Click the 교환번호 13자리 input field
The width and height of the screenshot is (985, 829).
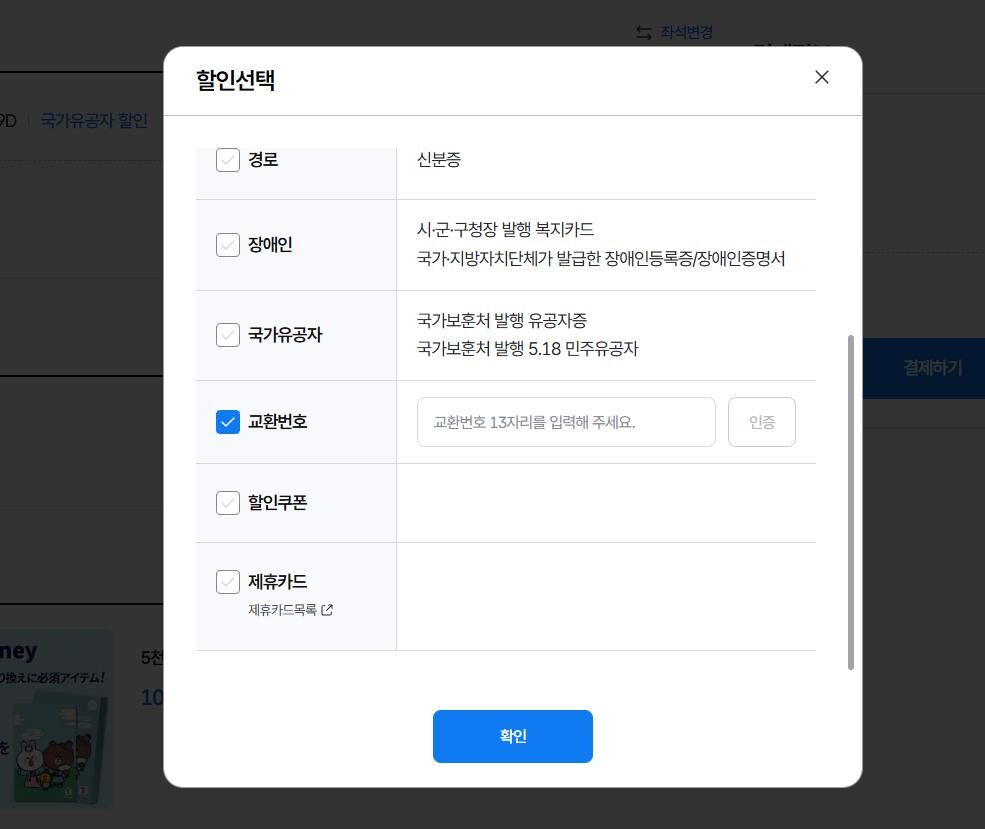point(566,422)
